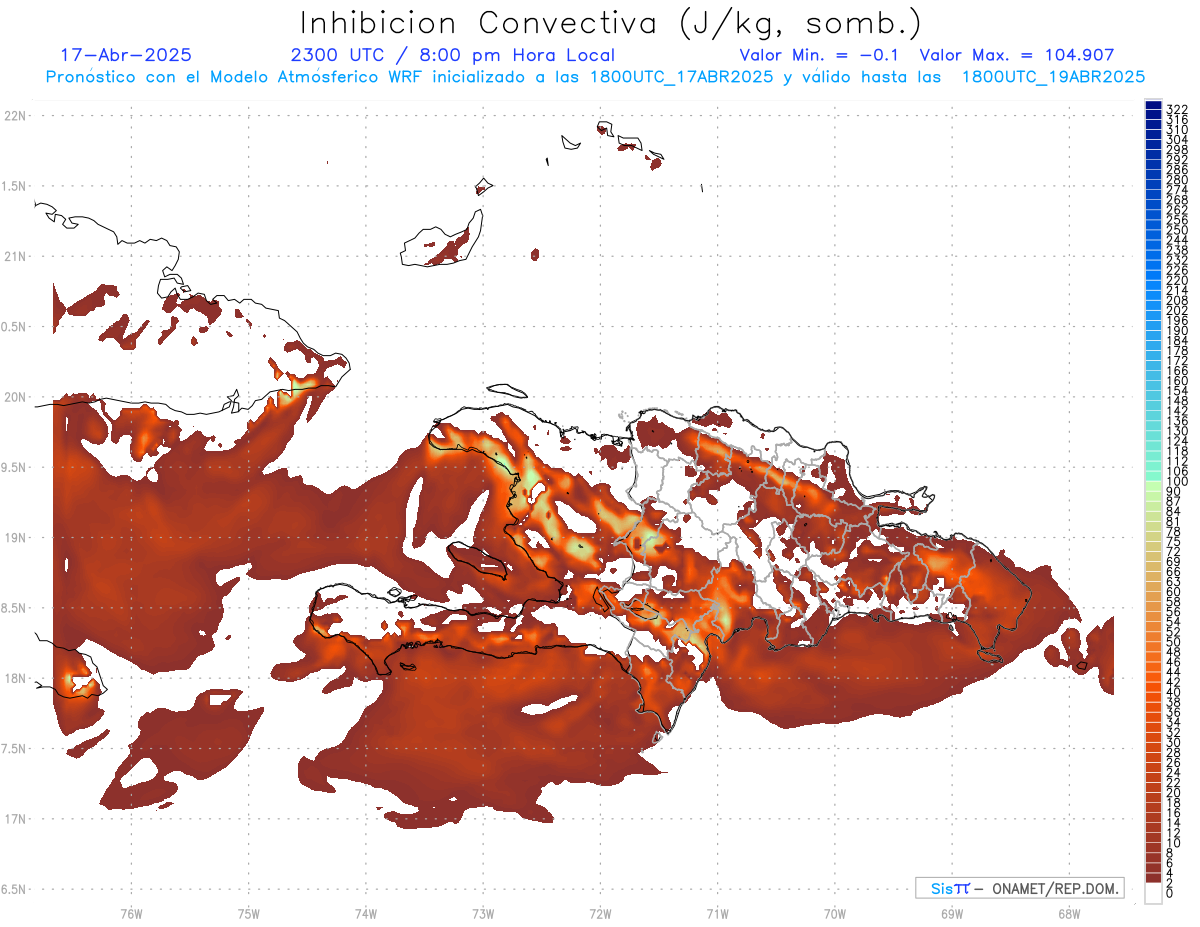The image size is (1200, 927).
Task: Click the date '17-Abr-2025'
Action: click(x=126, y=55)
